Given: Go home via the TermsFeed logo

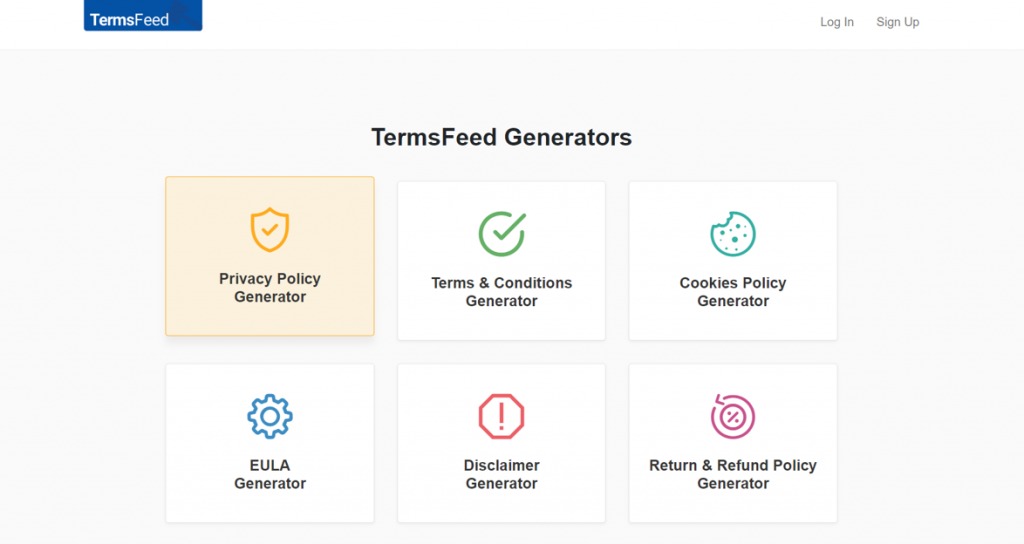Looking at the screenshot, I should pos(143,16).
